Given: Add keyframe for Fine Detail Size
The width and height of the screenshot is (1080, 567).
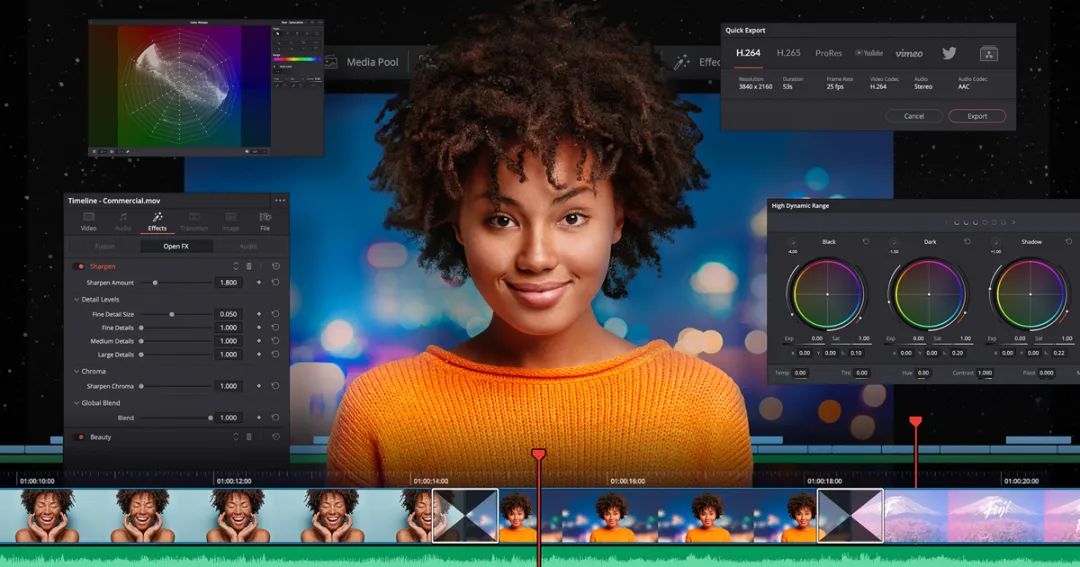Looking at the screenshot, I should pos(259,314).
